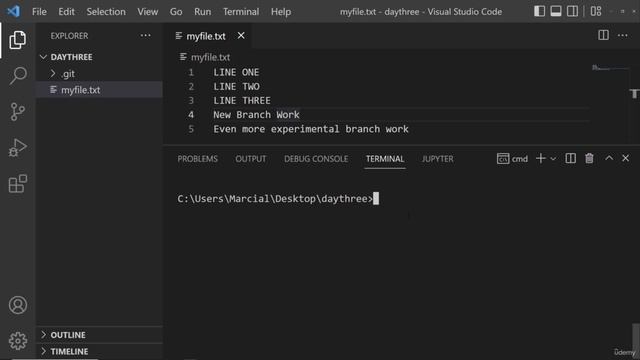Click line number 5 in the gutter
640x360 pixels.
191,129
